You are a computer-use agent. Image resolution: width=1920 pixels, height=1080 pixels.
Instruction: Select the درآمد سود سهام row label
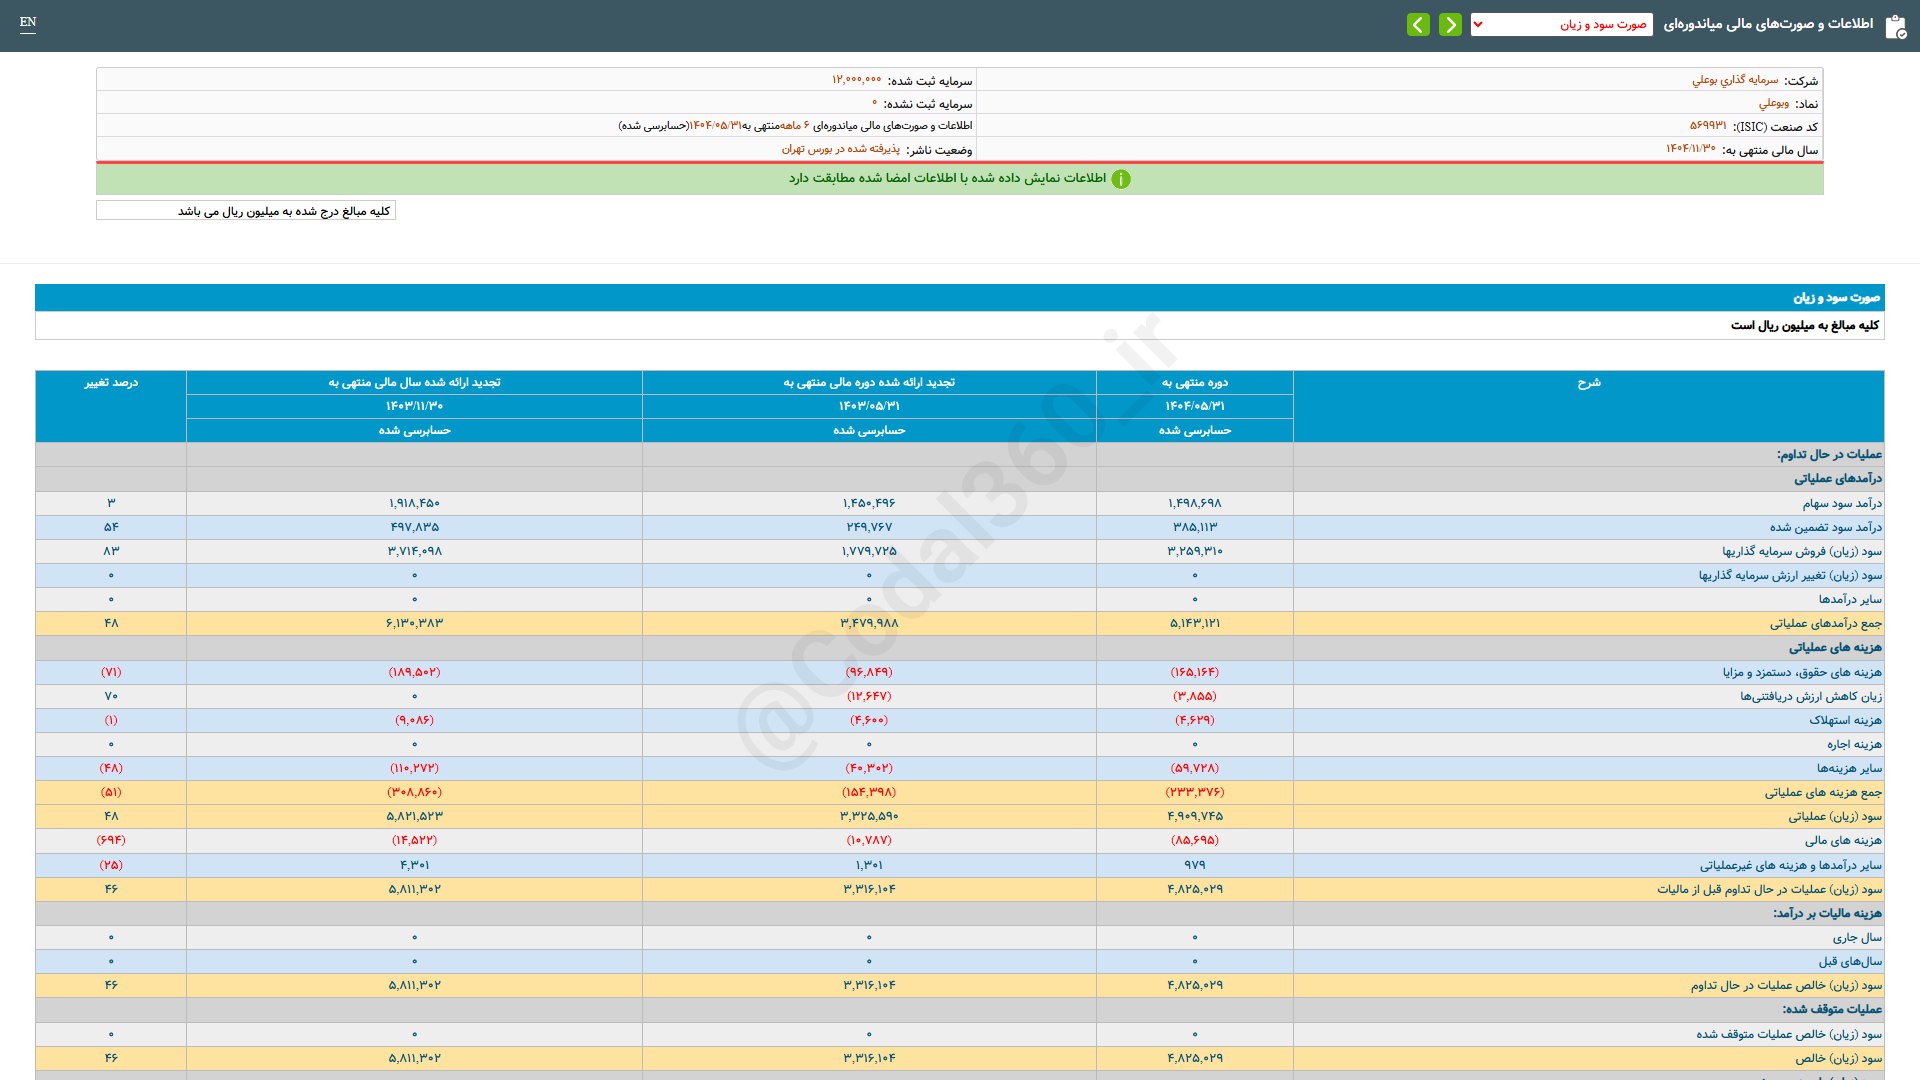point(1842,503)
